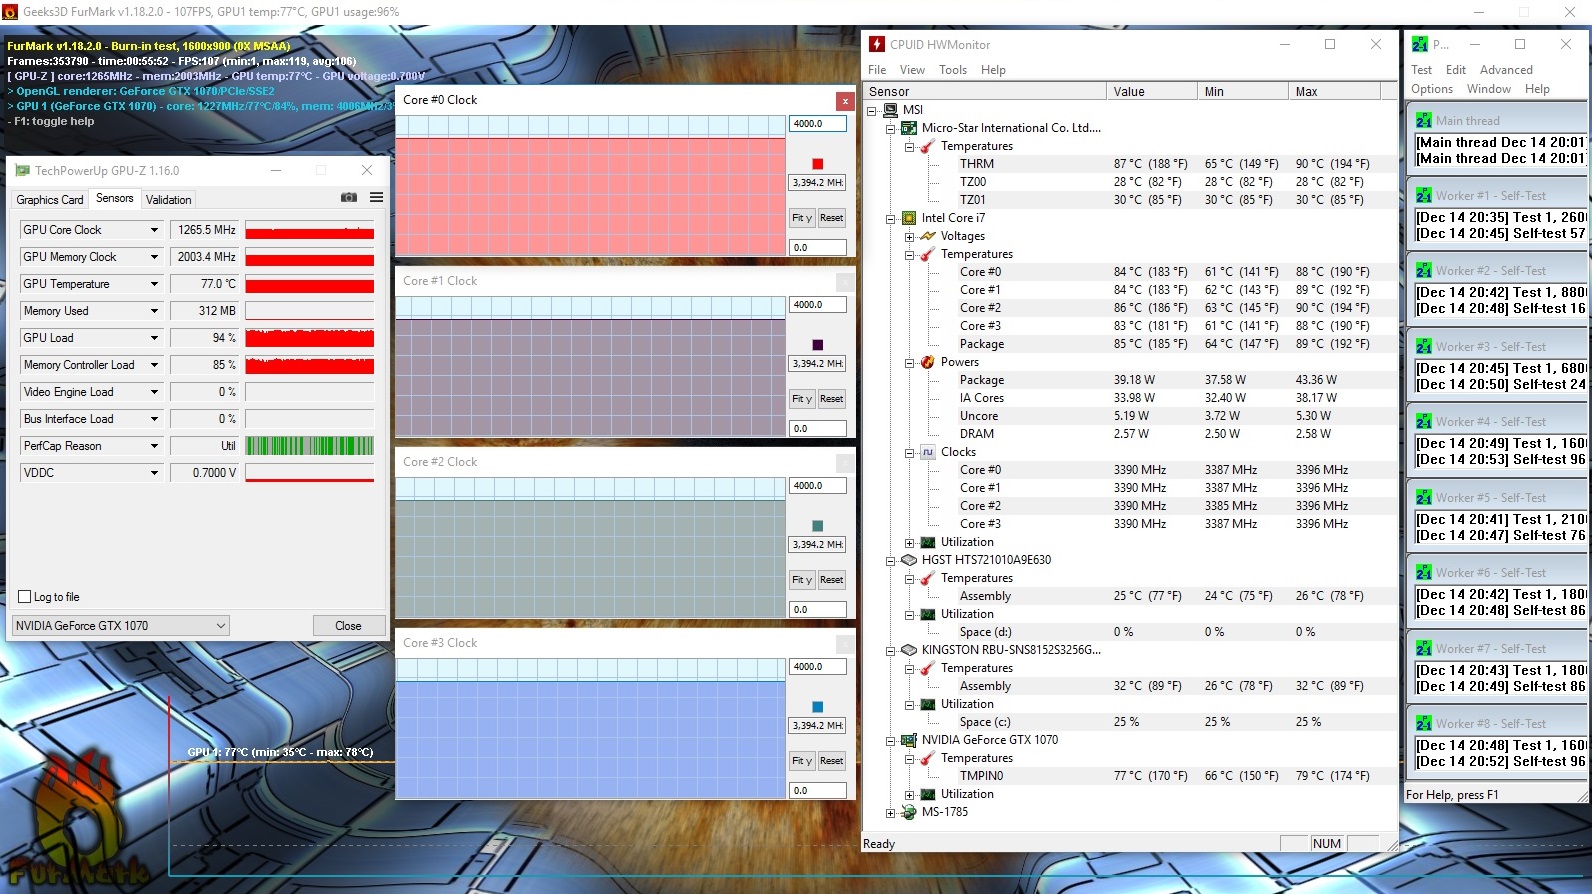Click the MS-1785 battery device icon
Viewport: 1592px width, 894px height.
coord(909,812)
